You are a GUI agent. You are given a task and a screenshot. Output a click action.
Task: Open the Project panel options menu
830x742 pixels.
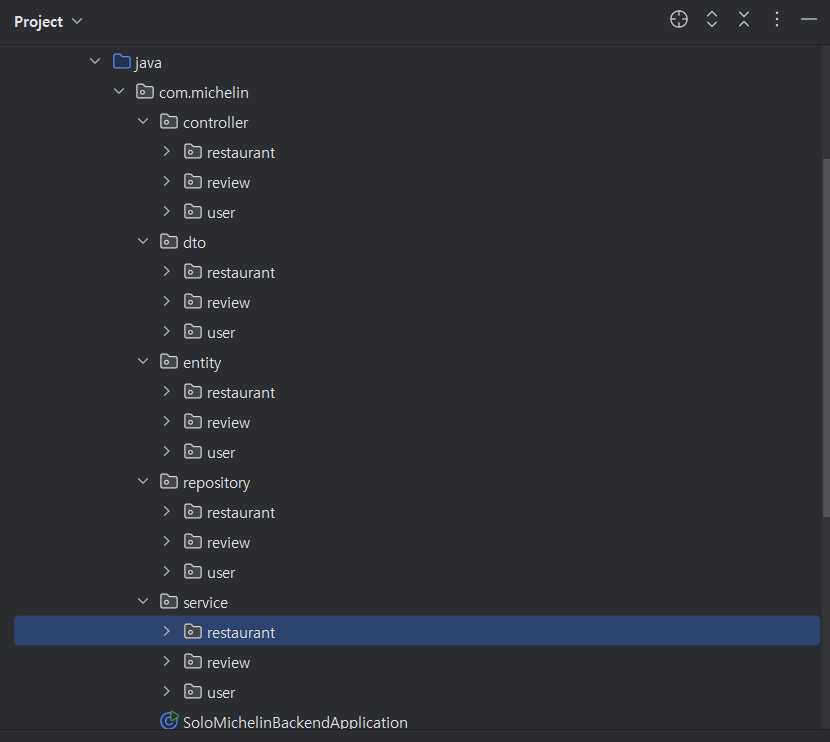coord(777,20)
